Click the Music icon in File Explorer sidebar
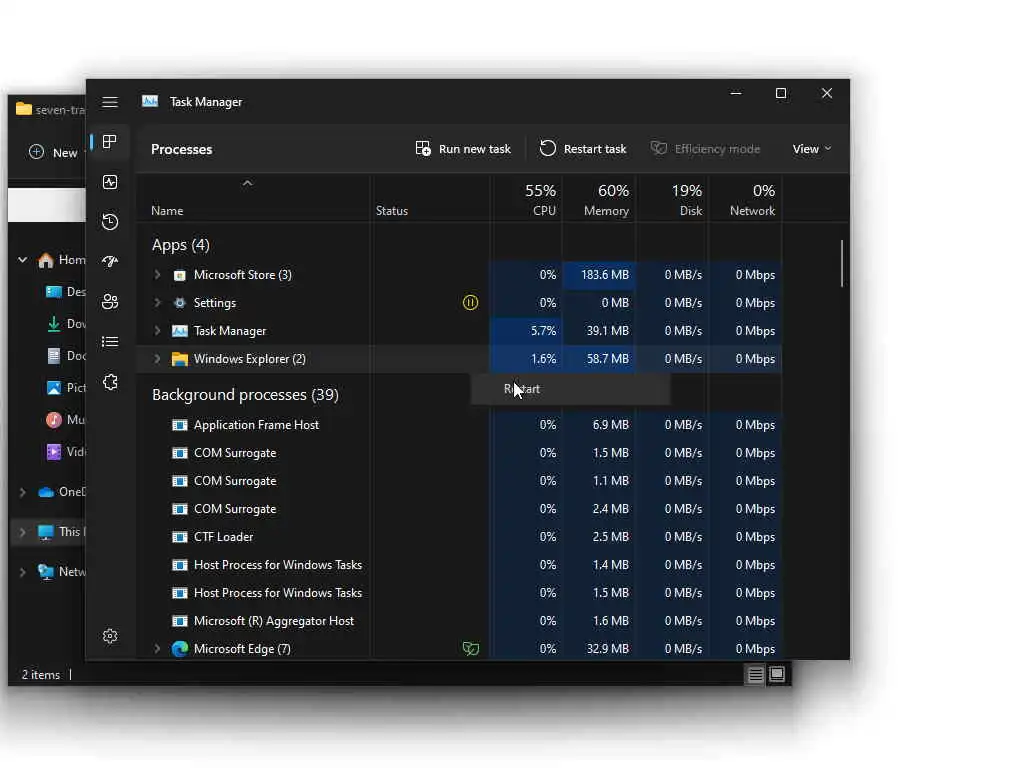 [x=54, y=420]
